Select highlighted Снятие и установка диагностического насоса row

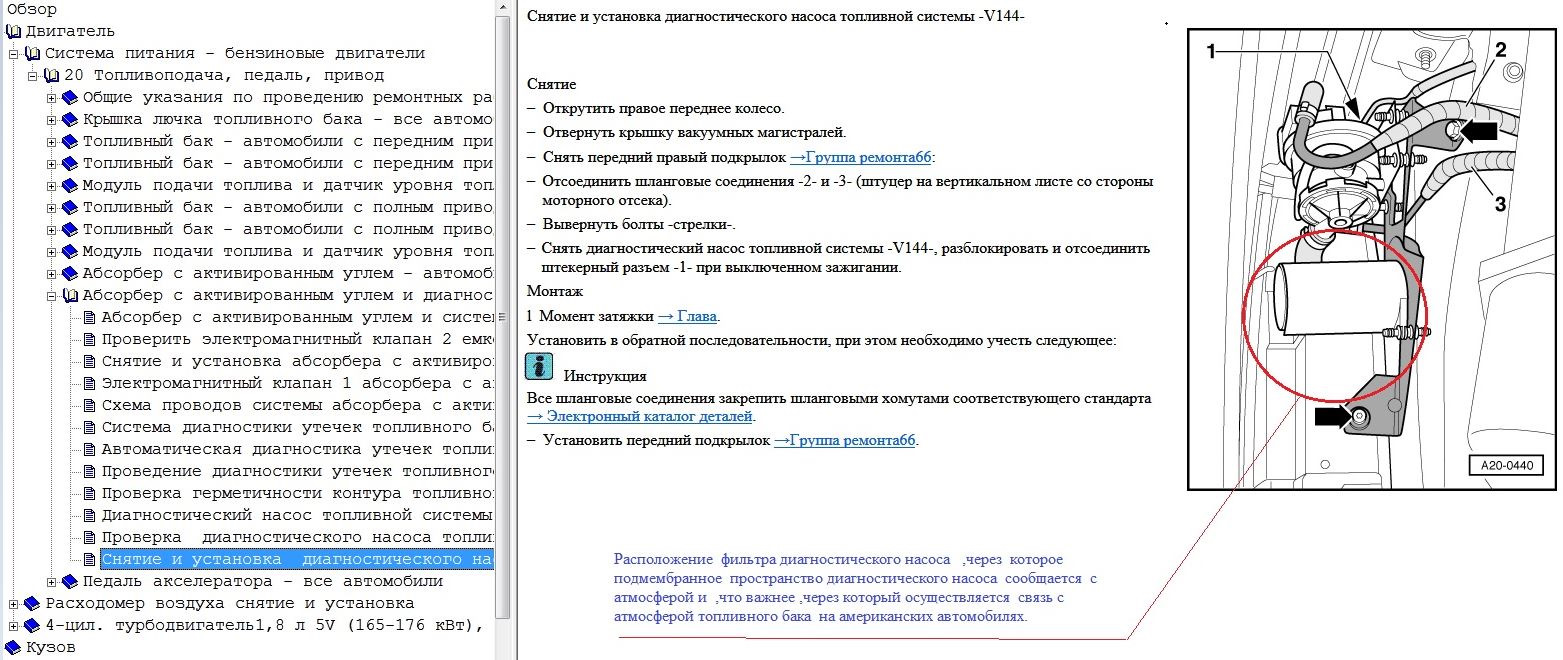tap(297, 560)
